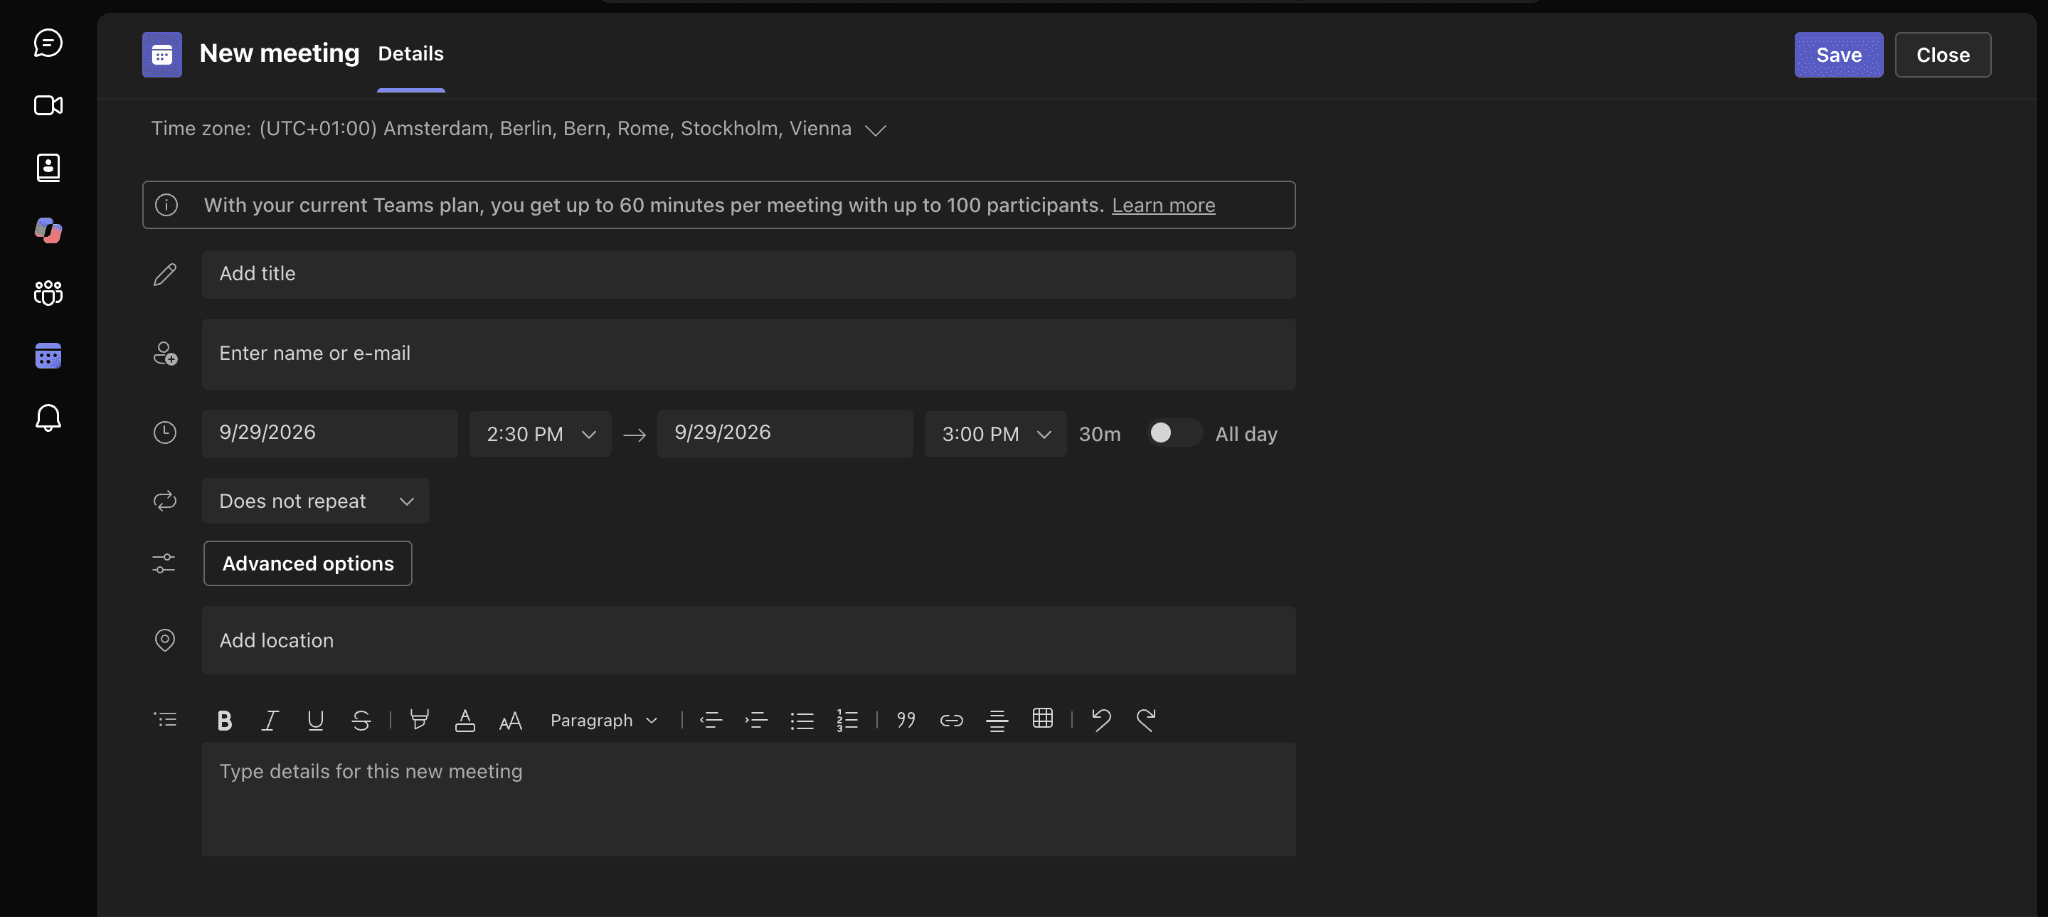
Task: Toggle underline formatting
Action: click(x=315, y=720)
